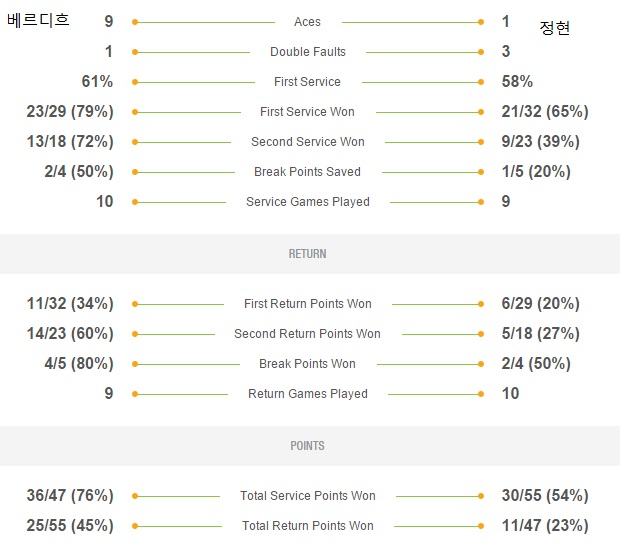Click right orange dot beside Break Points Saved
620x543 pixels.
click(481, 172)
